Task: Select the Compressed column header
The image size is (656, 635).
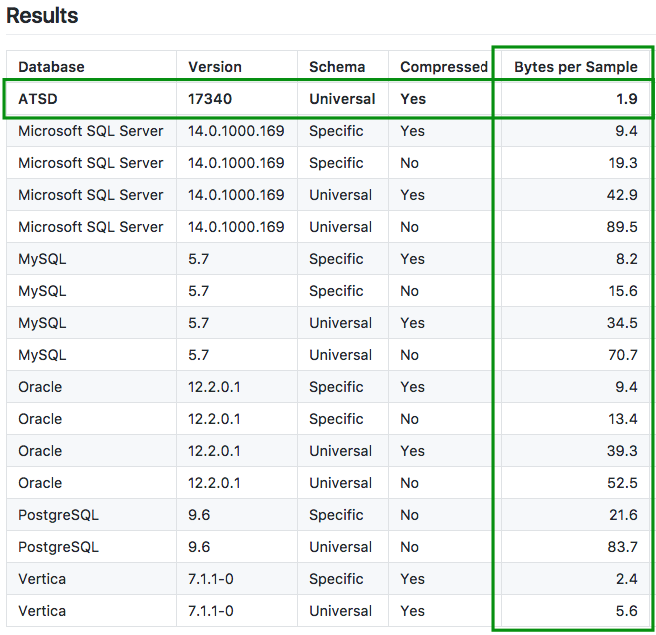Action: [444, 67]
